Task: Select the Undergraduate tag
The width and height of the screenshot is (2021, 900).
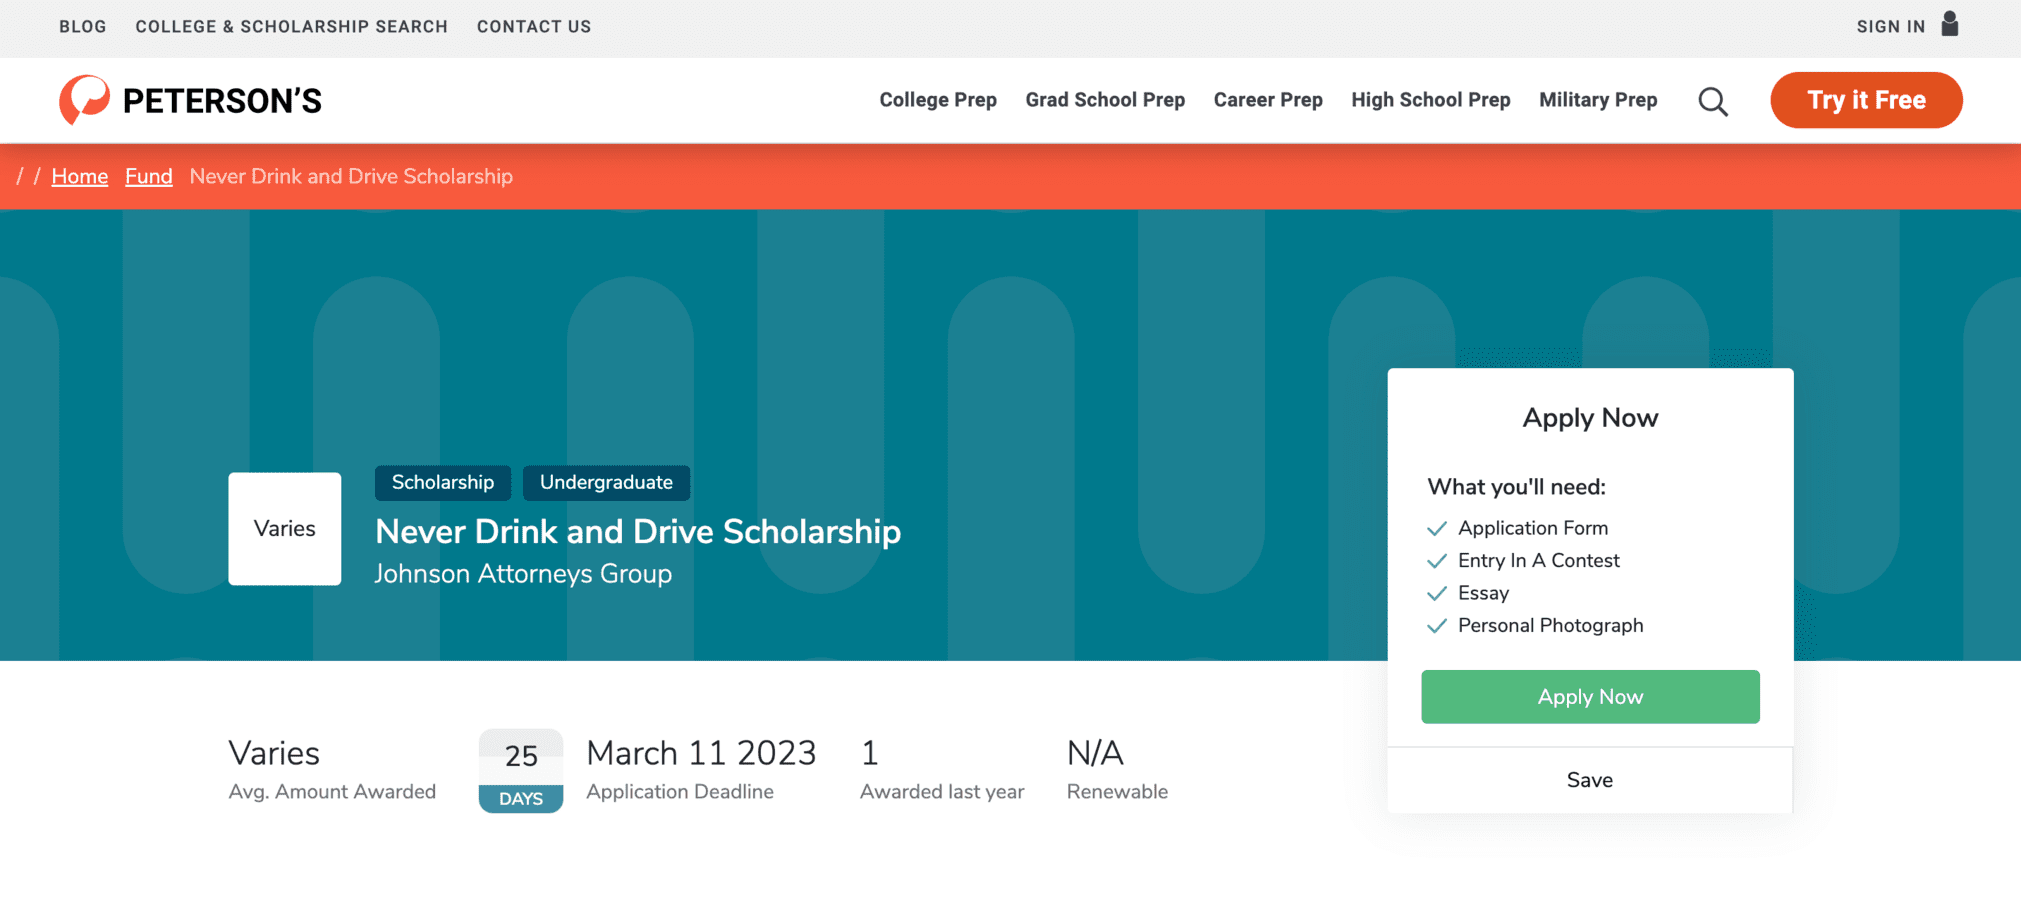Action: point(606,483)
